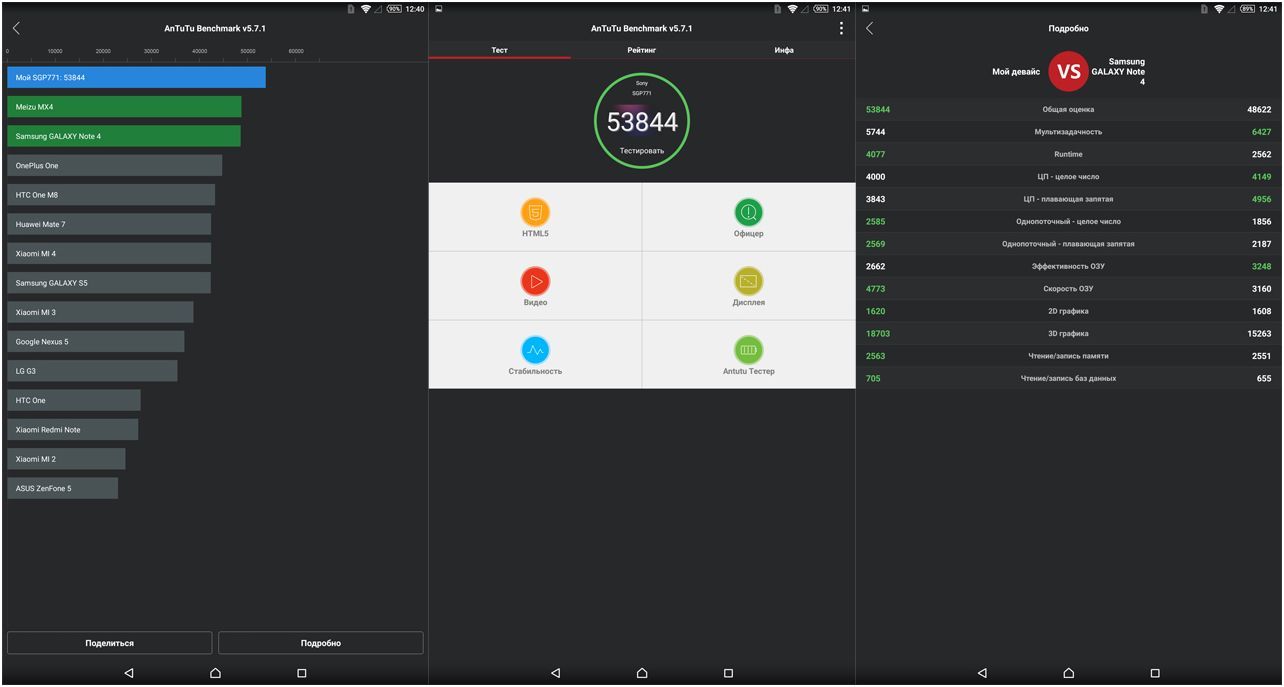
Task: Click the OnePlus One ranking bar
Action: click(114, 166)
